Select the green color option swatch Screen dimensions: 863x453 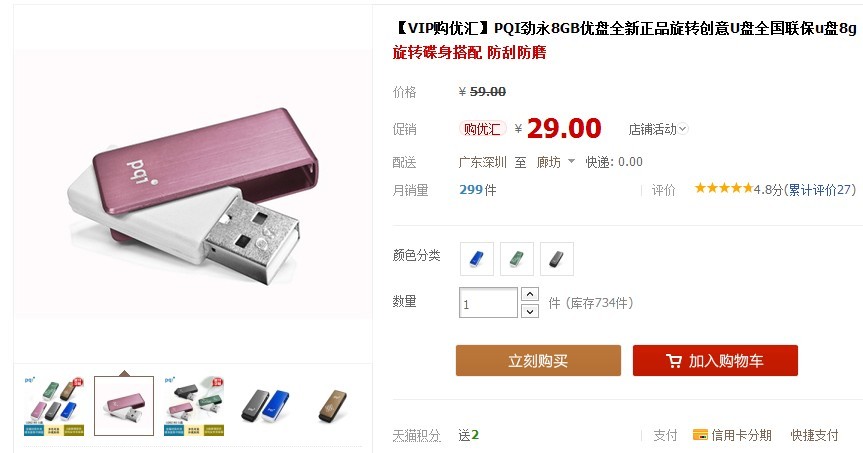tap(517, 259)
